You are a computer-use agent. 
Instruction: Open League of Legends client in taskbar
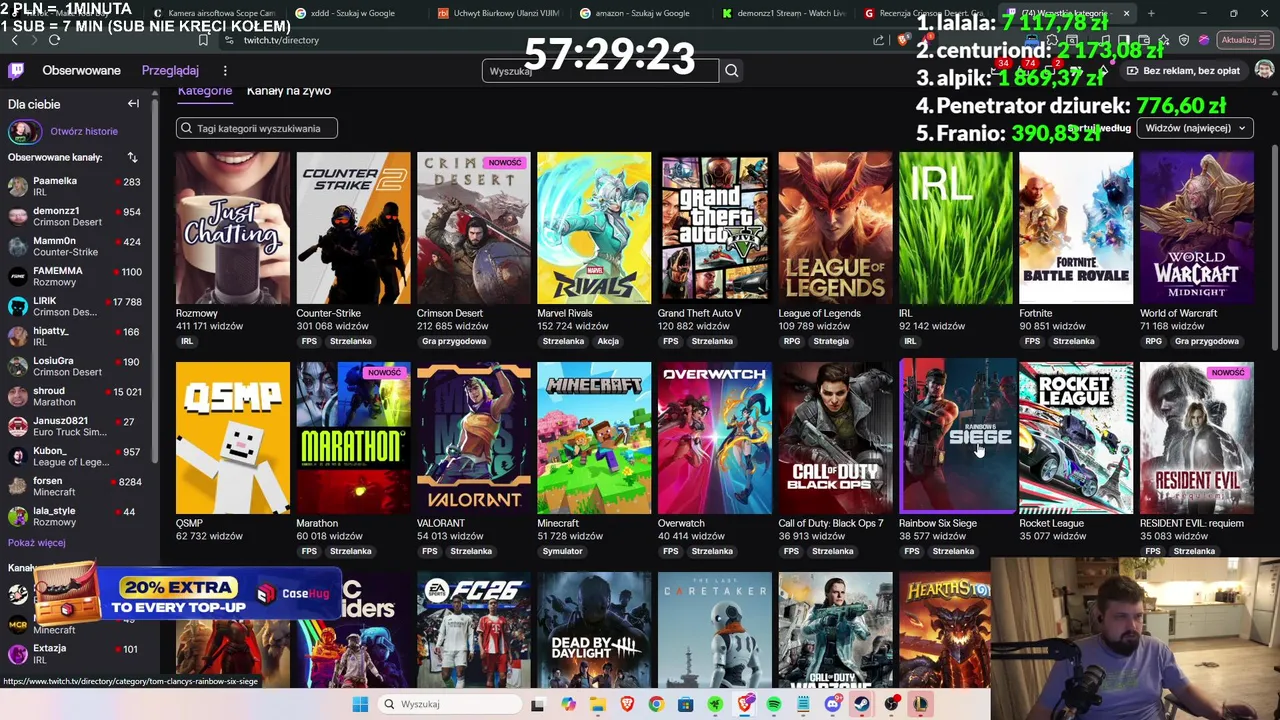[920, 704]
